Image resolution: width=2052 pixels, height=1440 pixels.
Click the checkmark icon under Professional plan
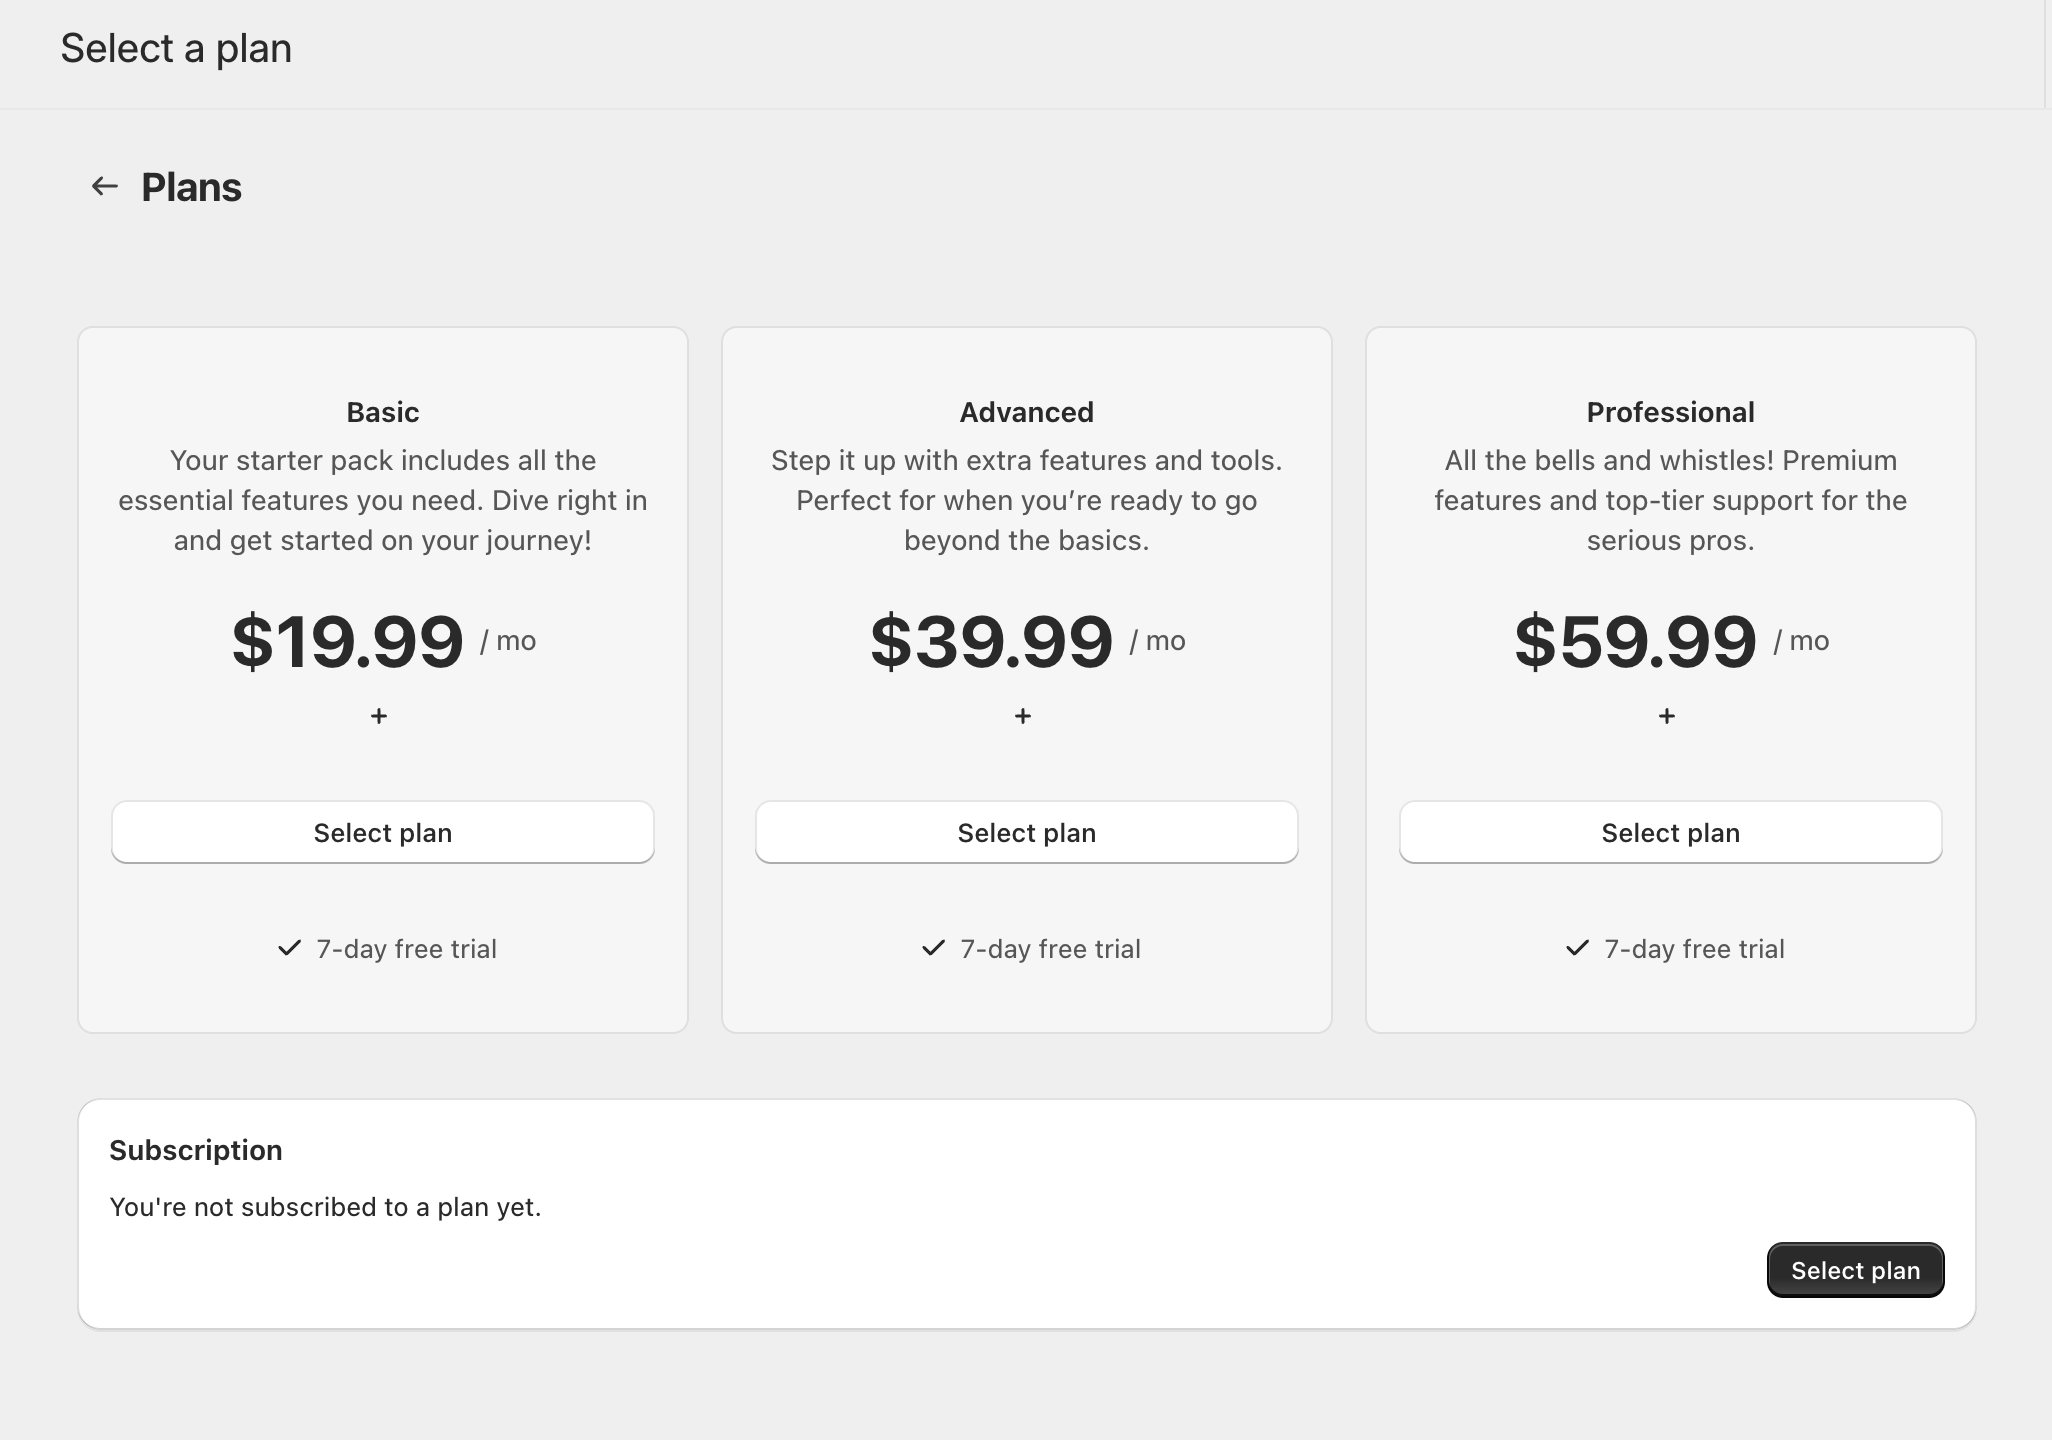click(1577, 948)
